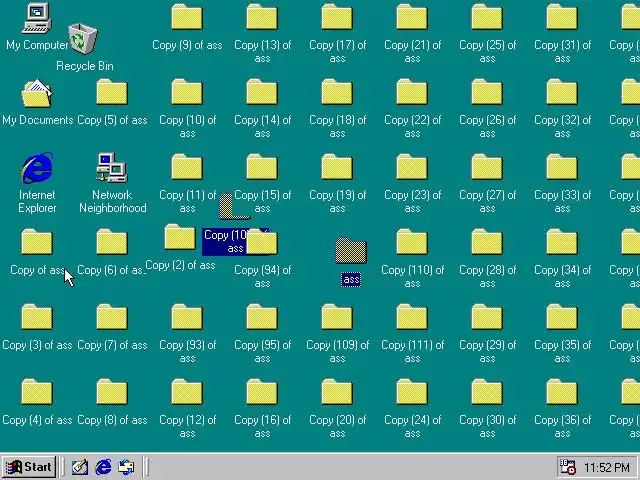Select the 'Copy (8) of ass' folder
Viewport: 640px width, 480px height.
[x=112, y=393]
